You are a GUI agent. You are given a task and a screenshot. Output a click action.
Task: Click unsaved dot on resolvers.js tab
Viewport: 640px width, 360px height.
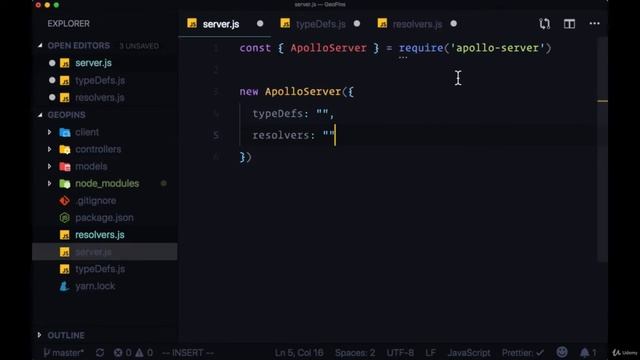pyautogui.click(x=453, y=24)
